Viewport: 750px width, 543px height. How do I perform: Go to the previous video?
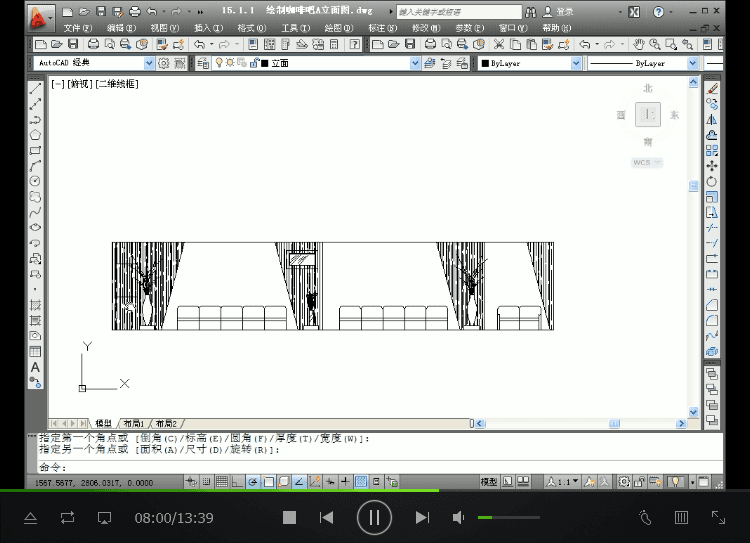(x=326, y=517)
